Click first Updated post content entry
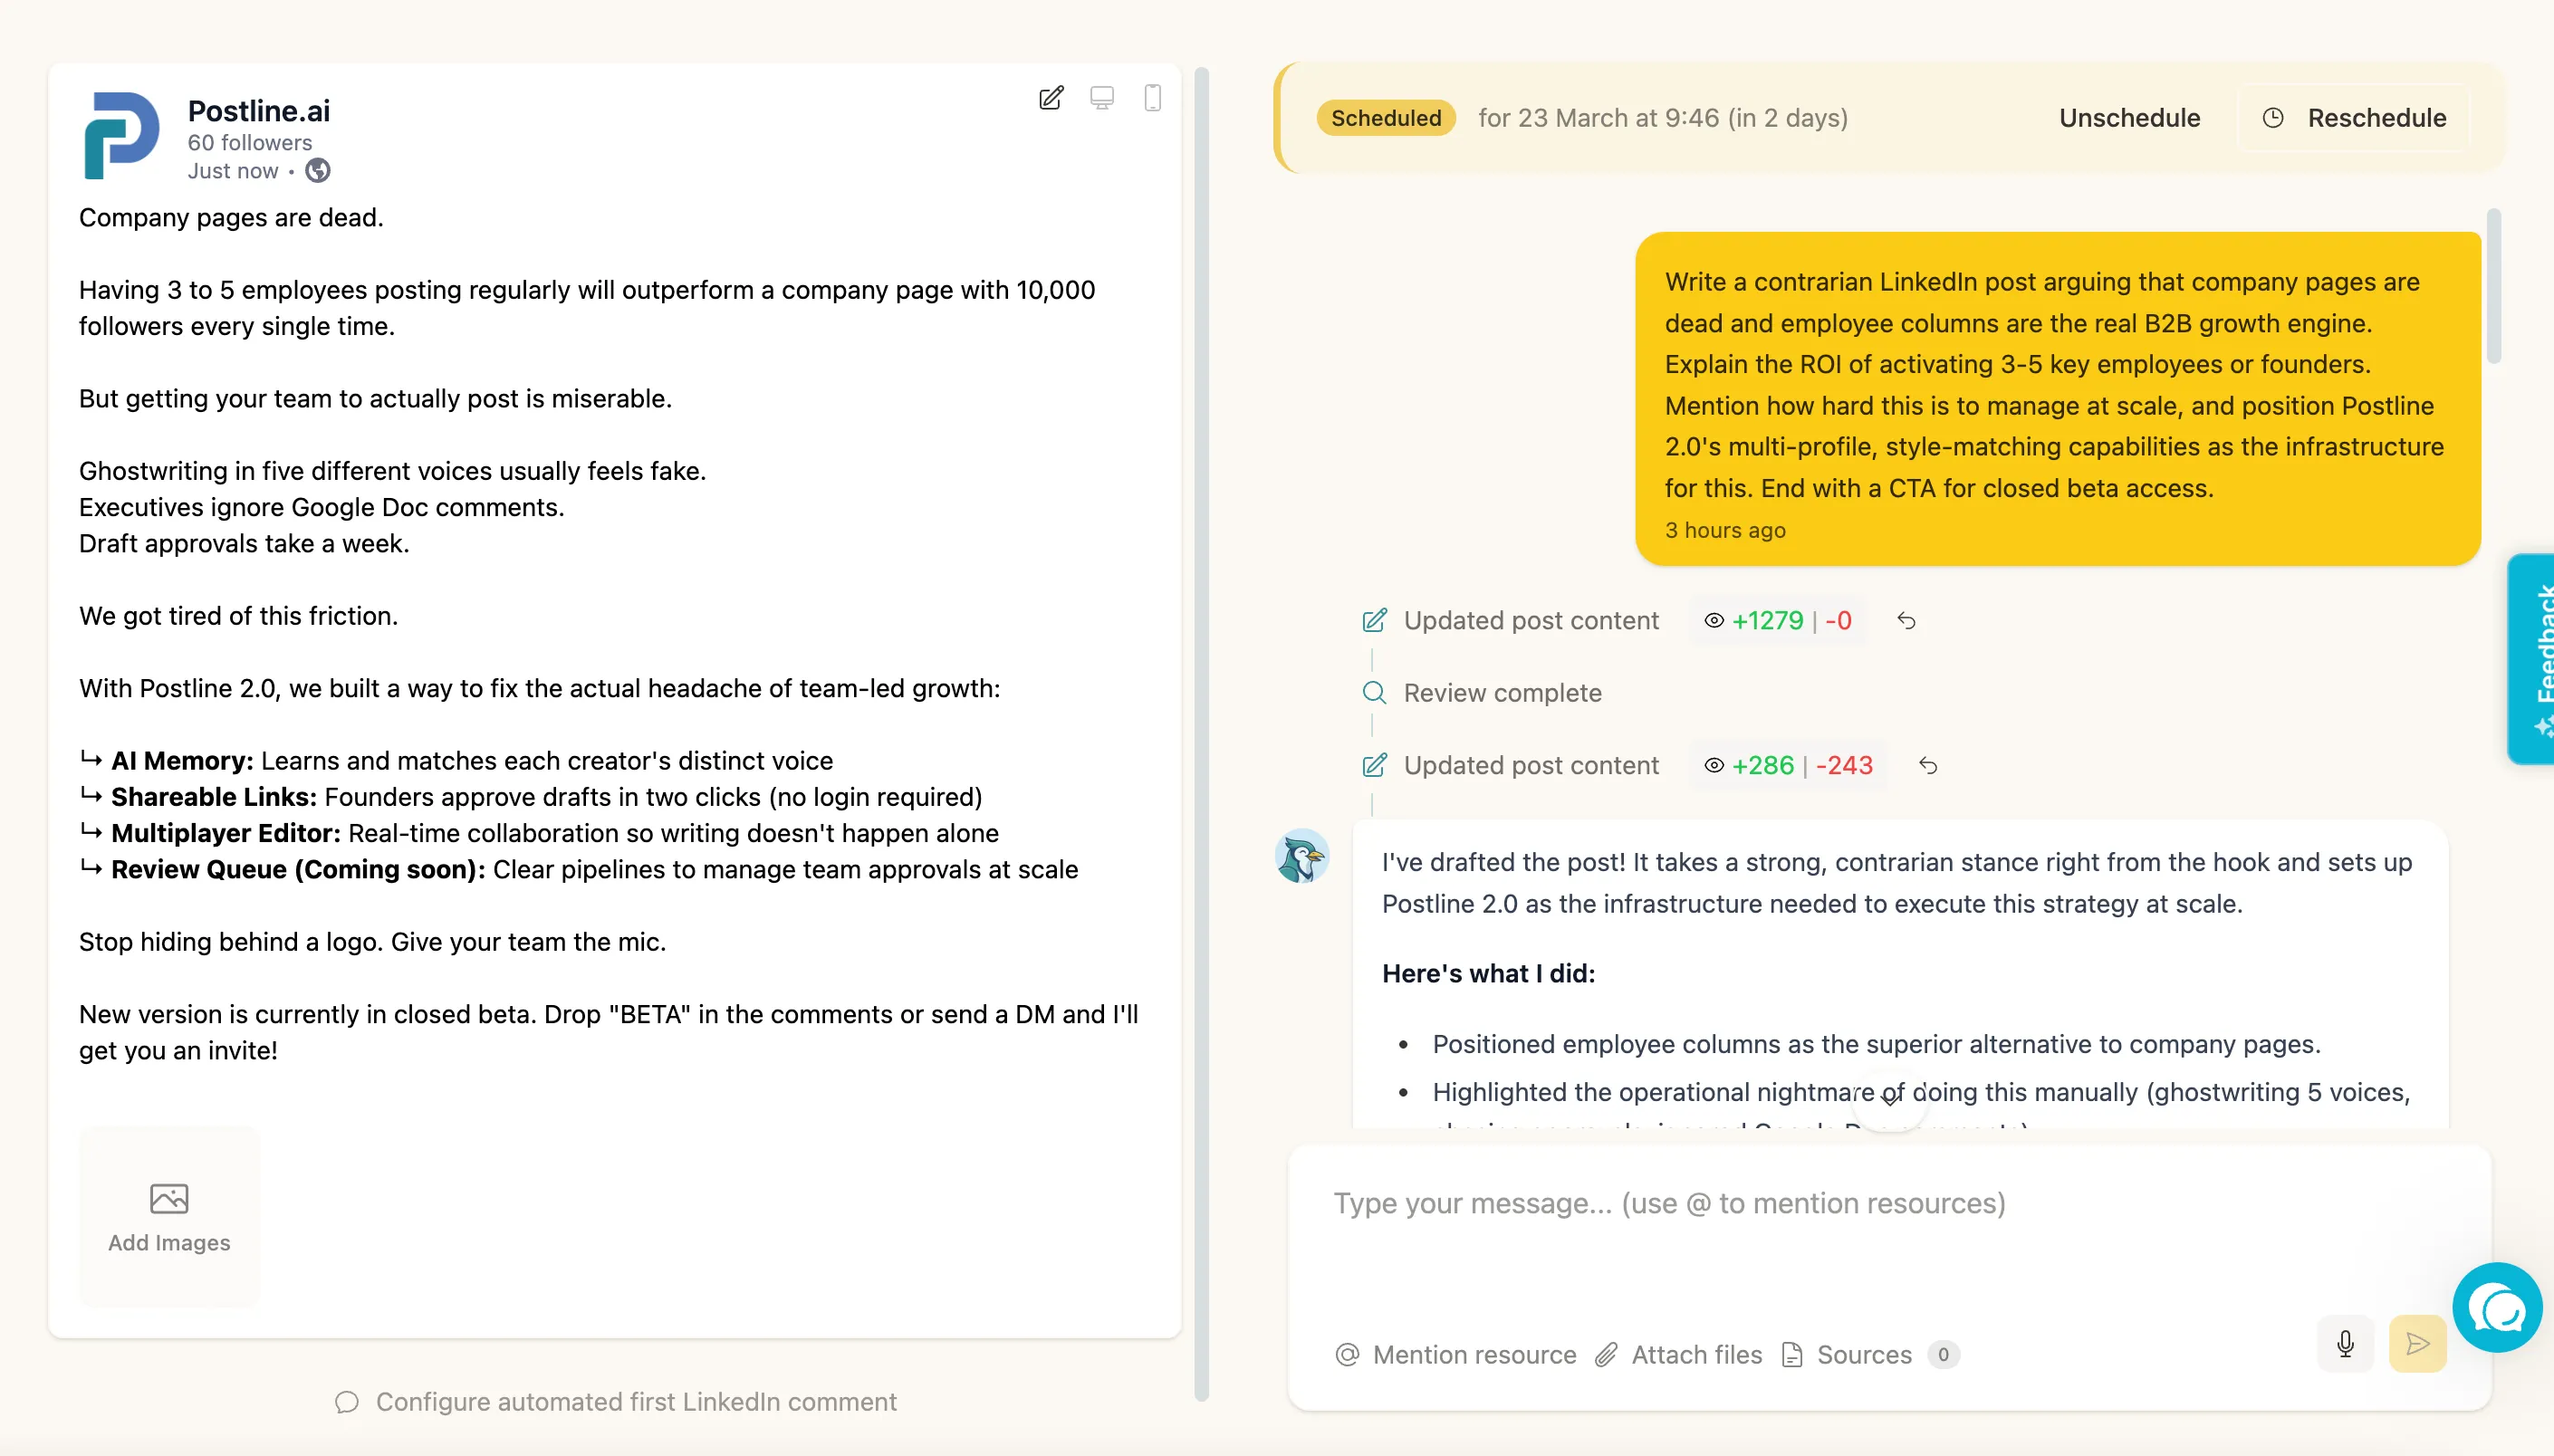This screenshot has width=2554, height=1456. point(1511,621)
